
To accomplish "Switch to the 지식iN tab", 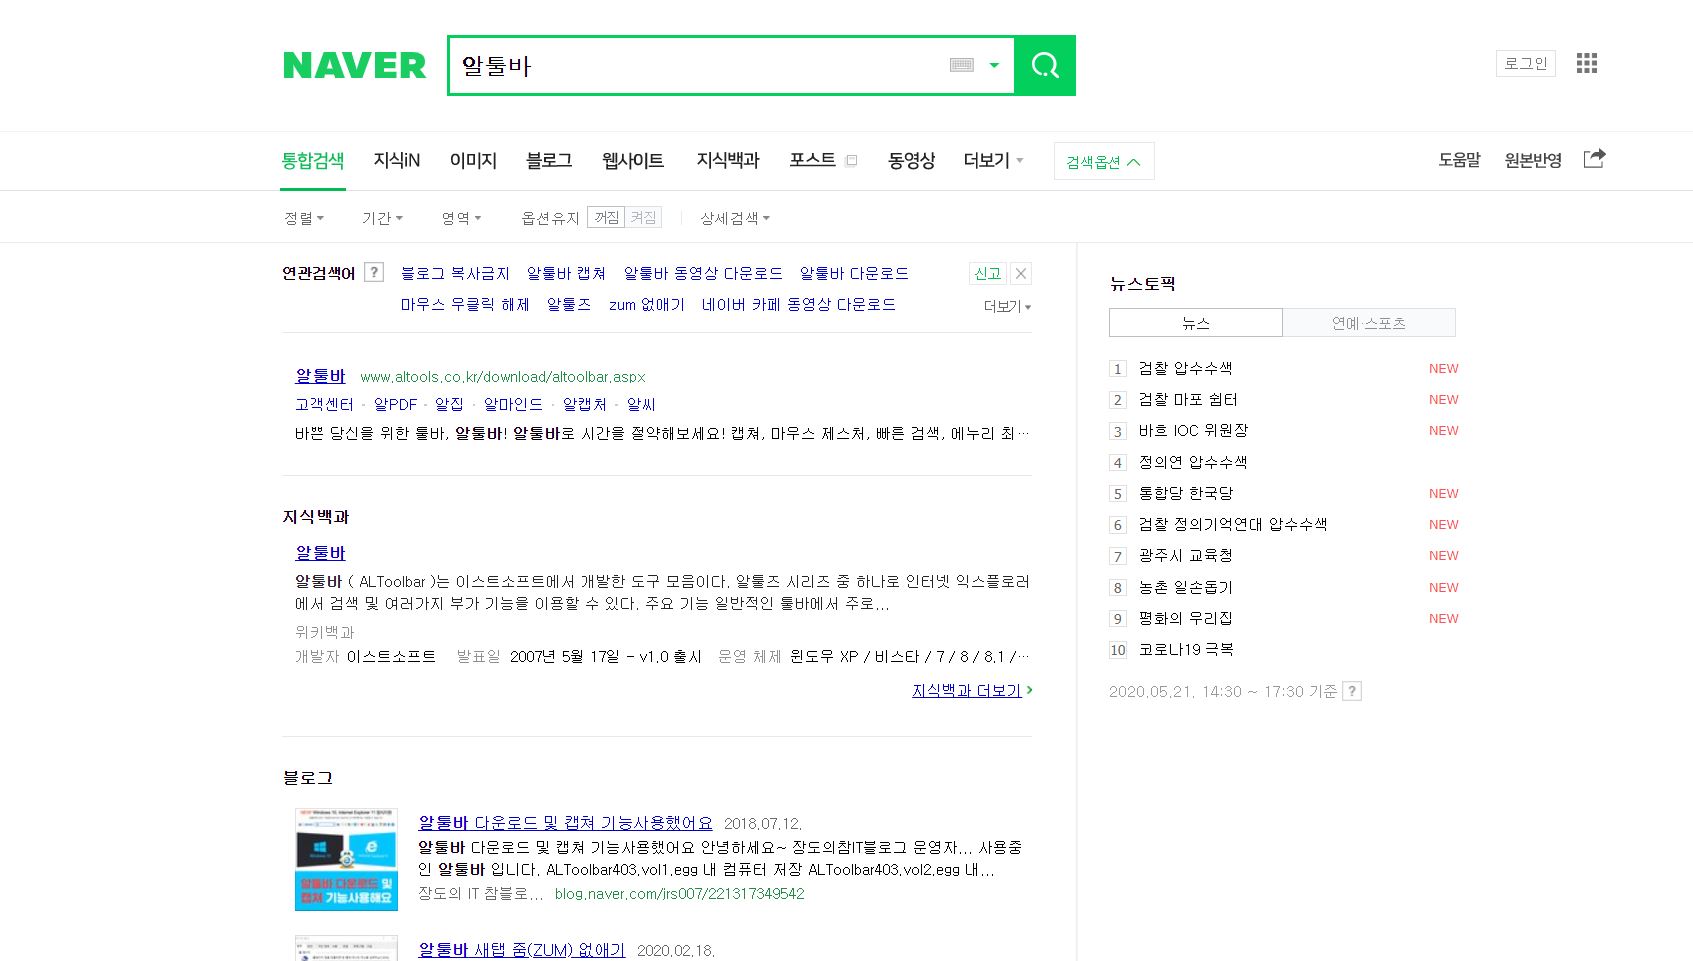I will pos(397,160).
